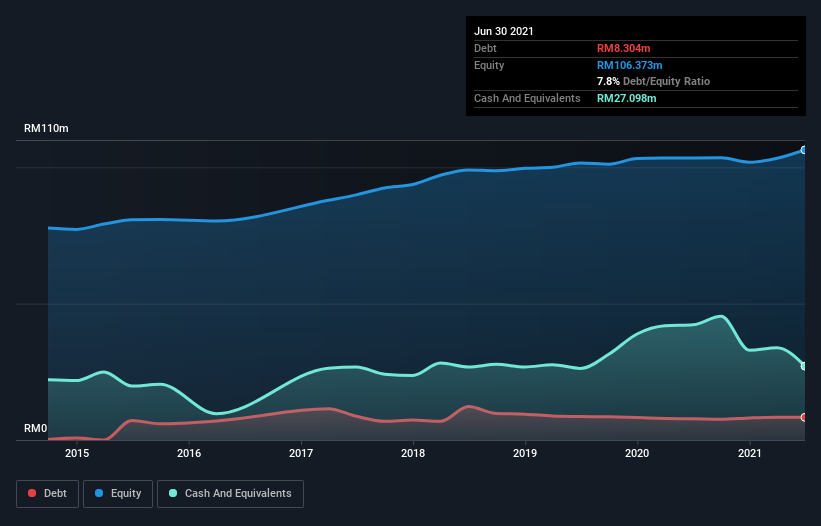This screenshot has height=526, width=821.
Task: Select the 2019 x-axis label
Action: [525, 454]
